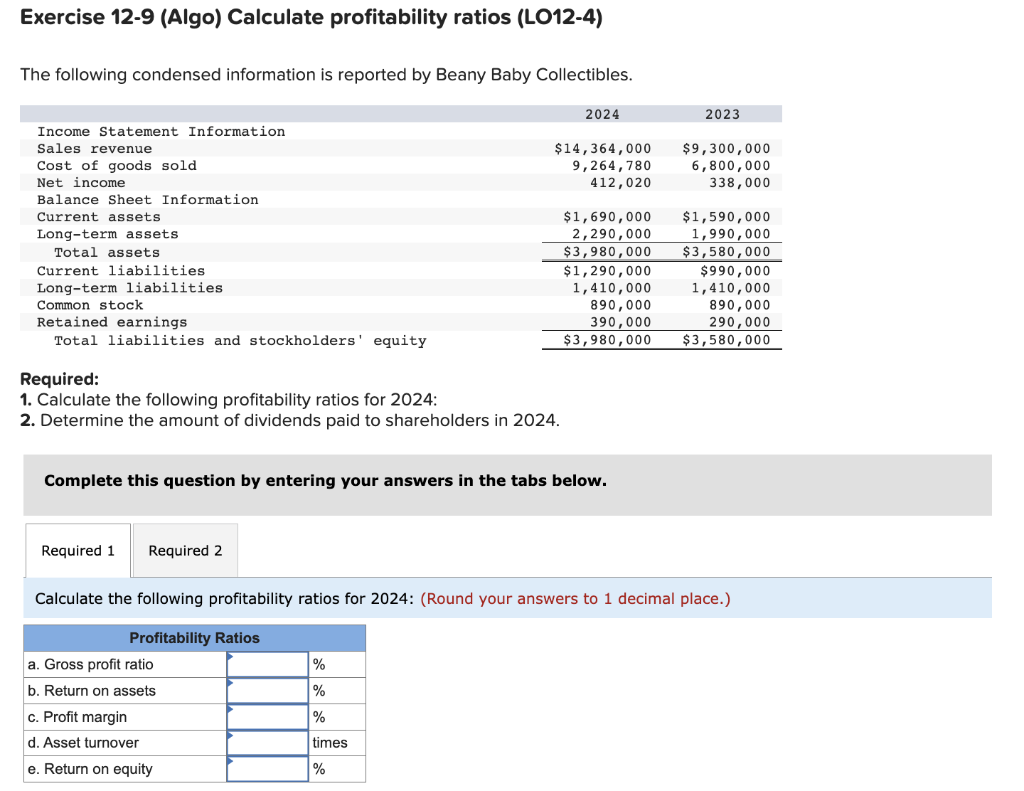Select the Required 1 tab
The height and width of the screenshot is (791, 1024).
(77, 550)
